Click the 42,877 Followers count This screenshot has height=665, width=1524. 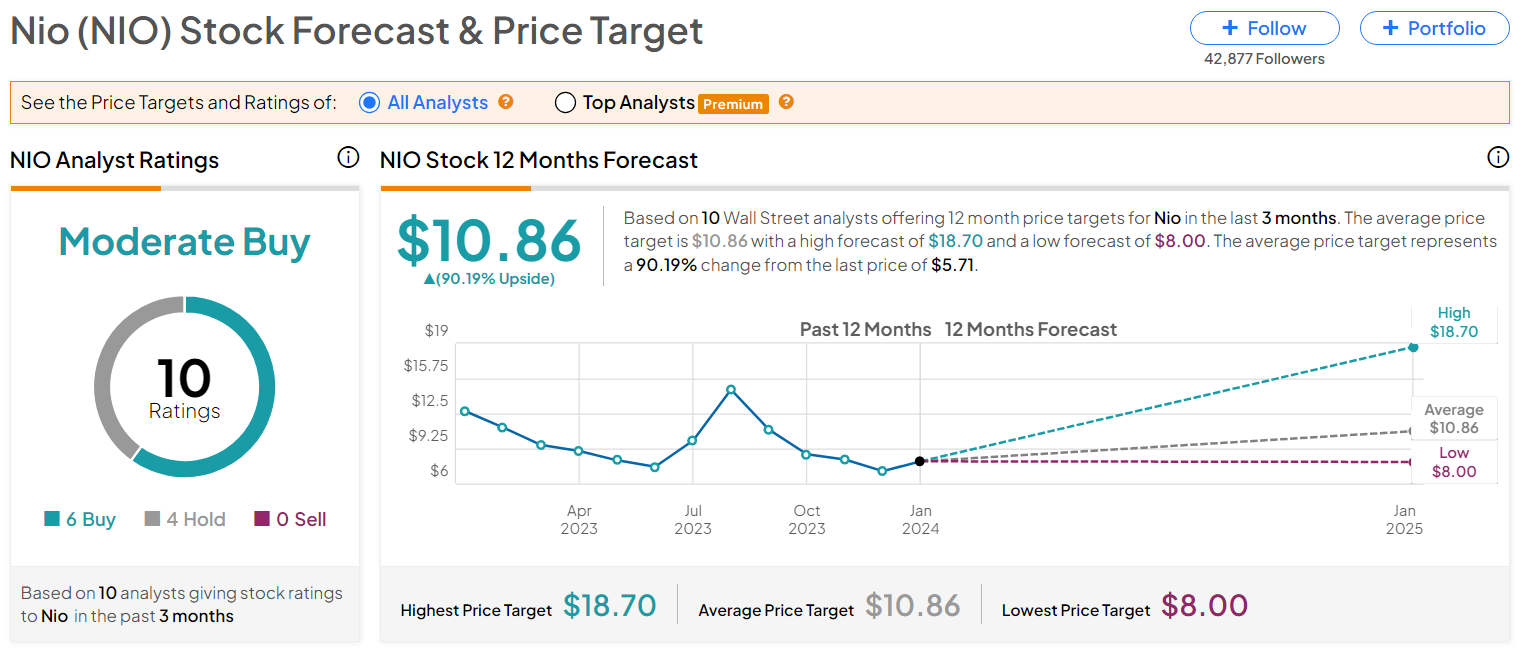coord(1264,59)
